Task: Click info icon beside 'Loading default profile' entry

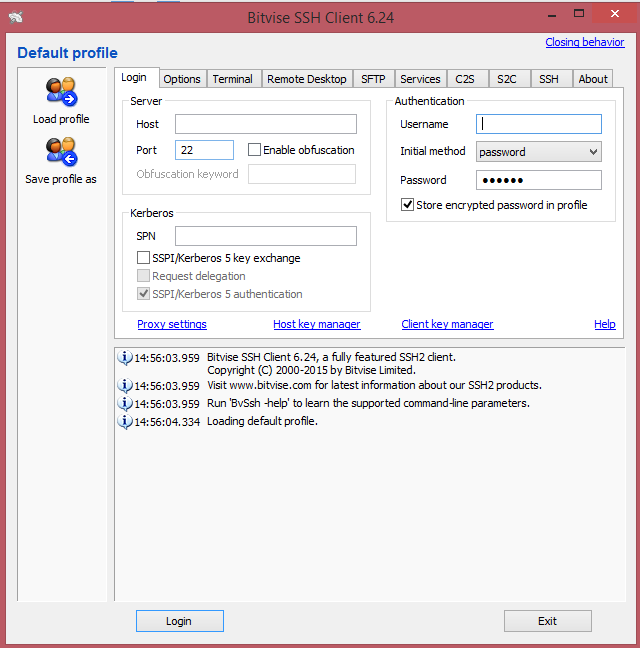Action: (125, 422)
